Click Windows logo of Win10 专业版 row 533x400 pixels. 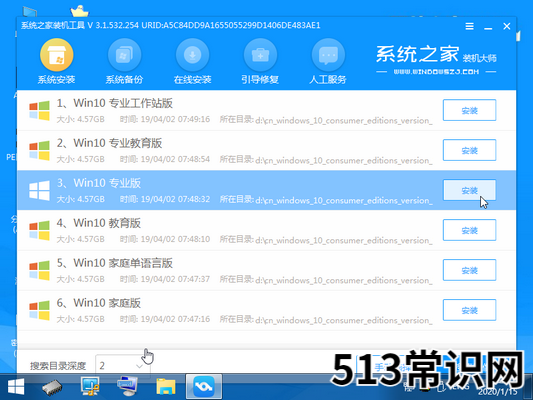click(39, 190)
